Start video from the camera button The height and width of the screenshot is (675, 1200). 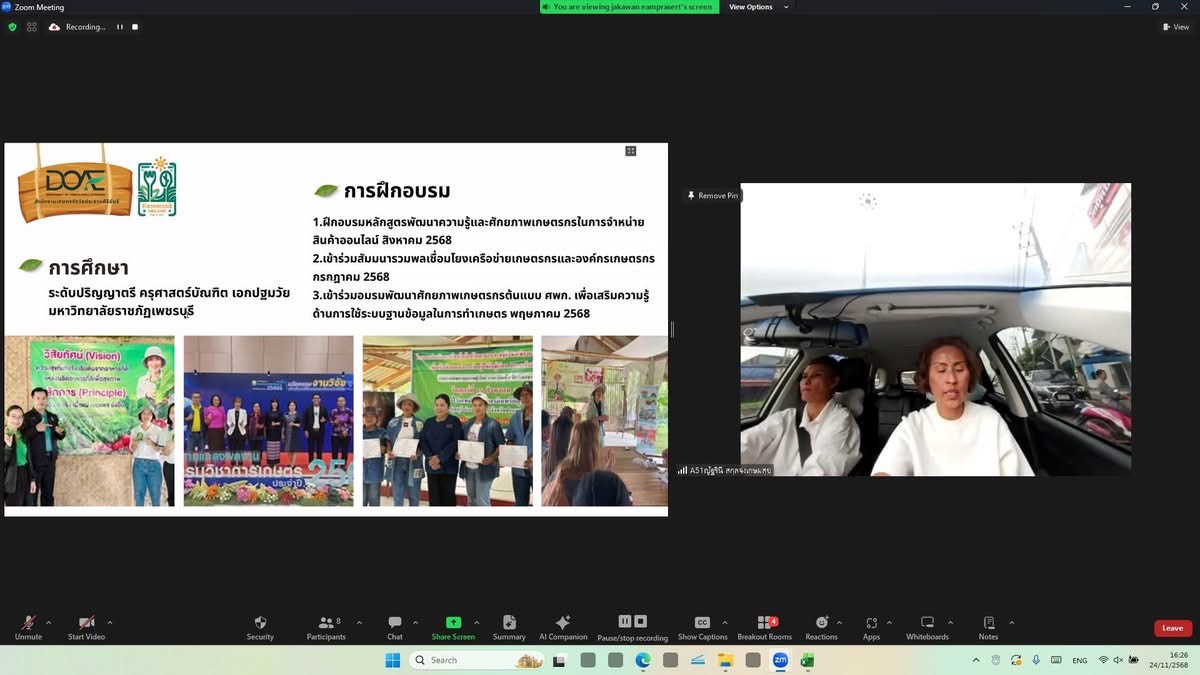(x=86, y=623)
